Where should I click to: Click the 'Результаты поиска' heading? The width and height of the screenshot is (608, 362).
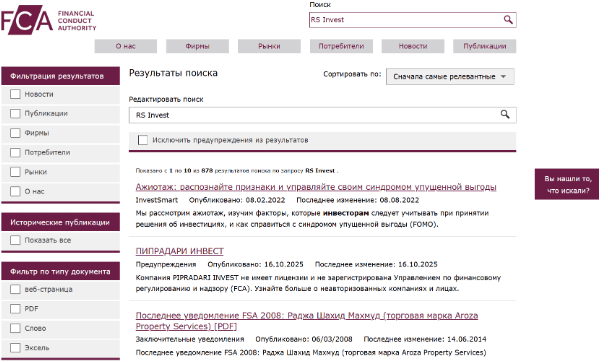(173, 73)
